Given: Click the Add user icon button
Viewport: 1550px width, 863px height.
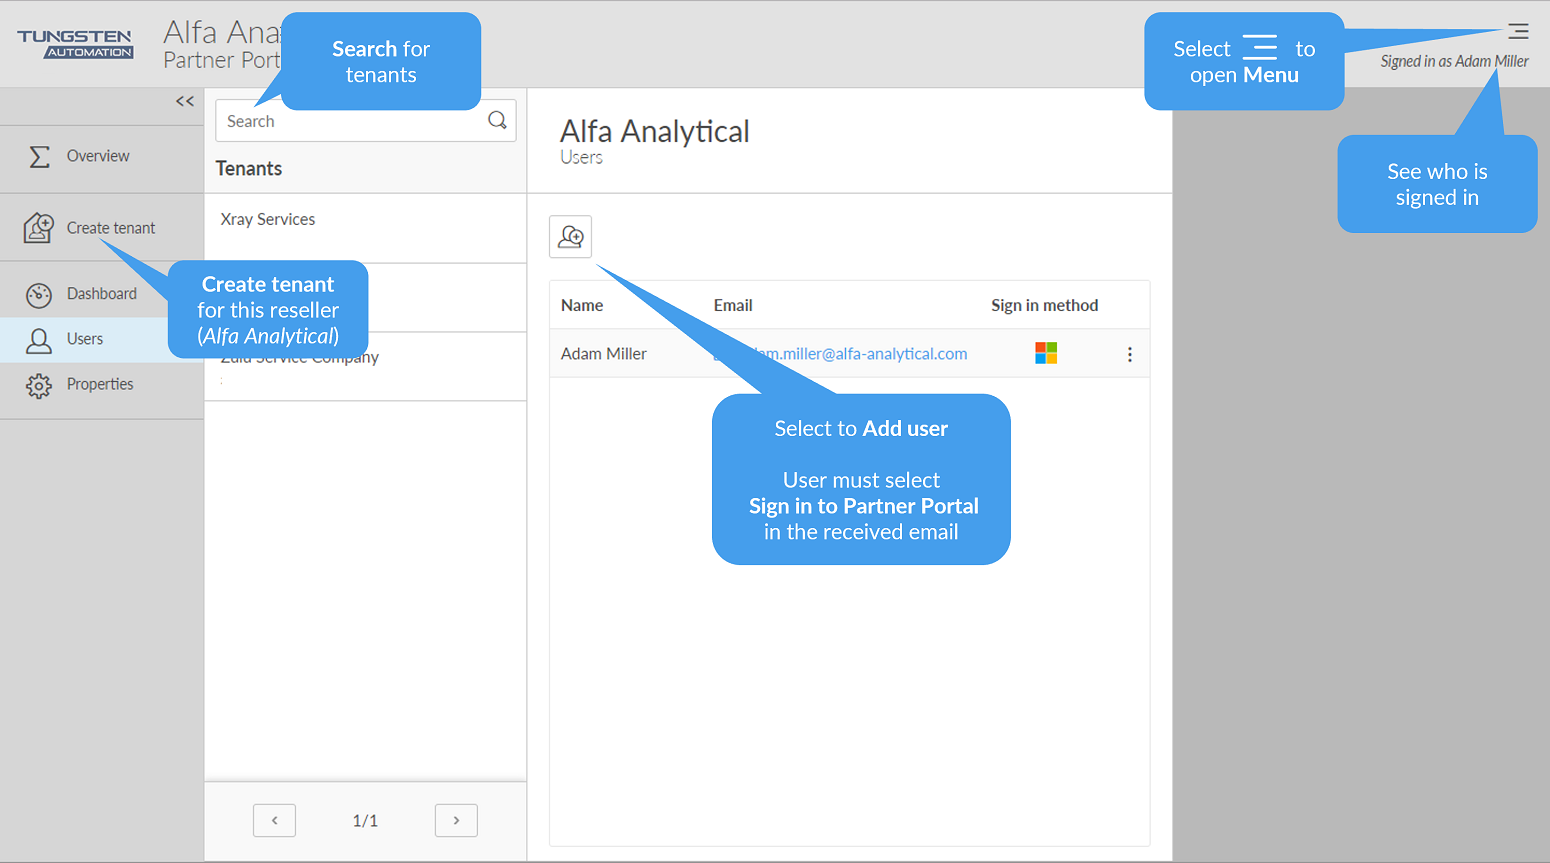Looking at the screenshot, I should pos(570,237).
